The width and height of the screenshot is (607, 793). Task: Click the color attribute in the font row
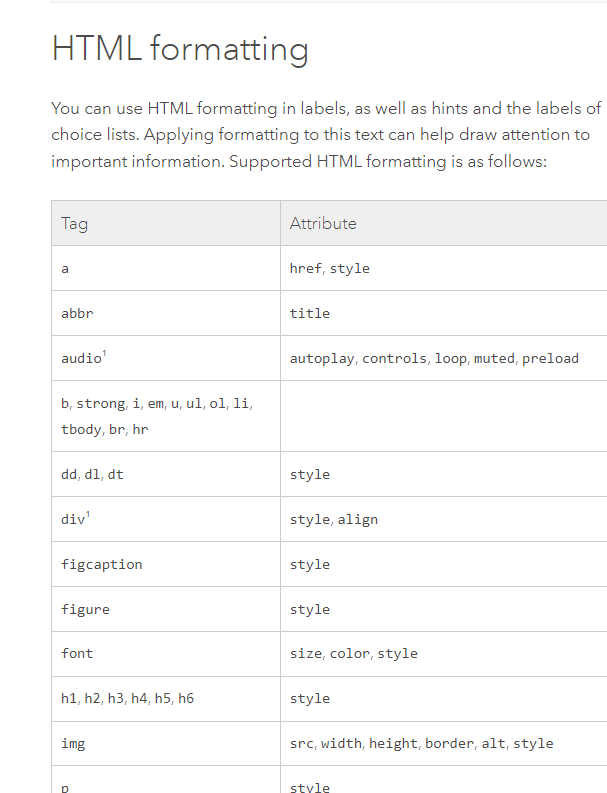pos(349,653)
